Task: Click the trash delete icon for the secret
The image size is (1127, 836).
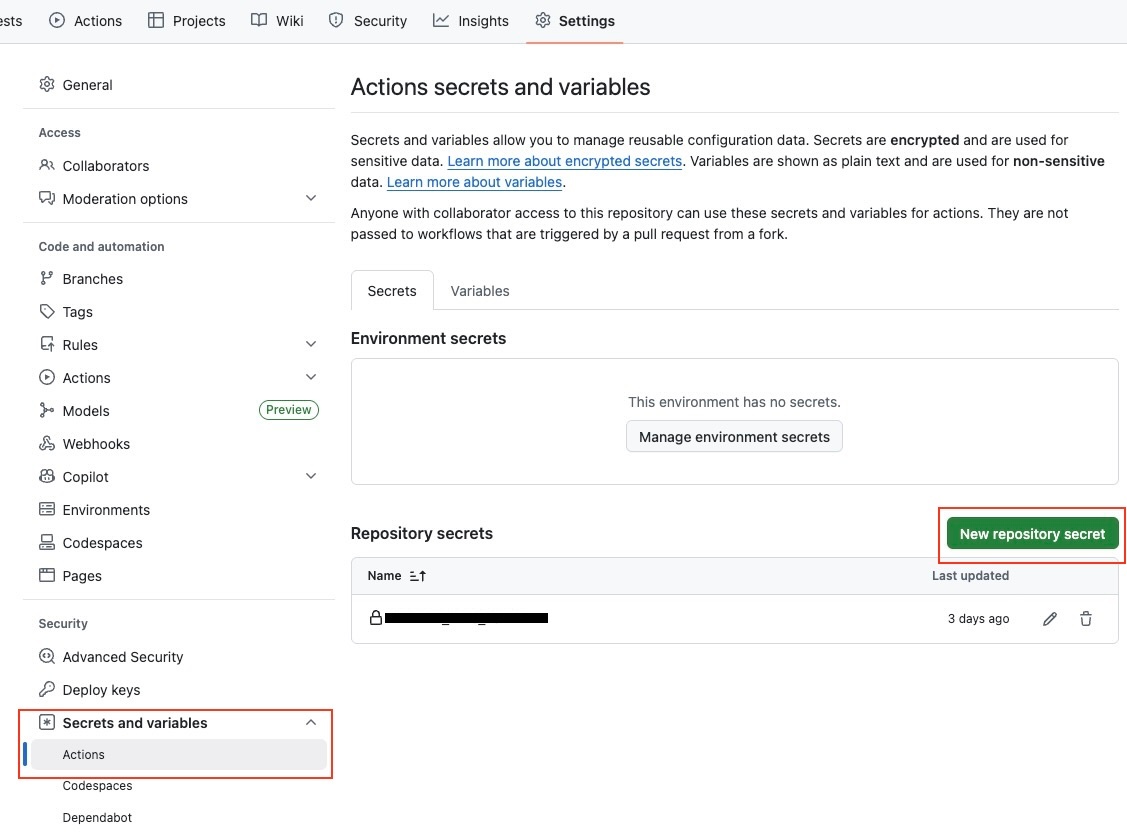Action: pos(1085,619)
